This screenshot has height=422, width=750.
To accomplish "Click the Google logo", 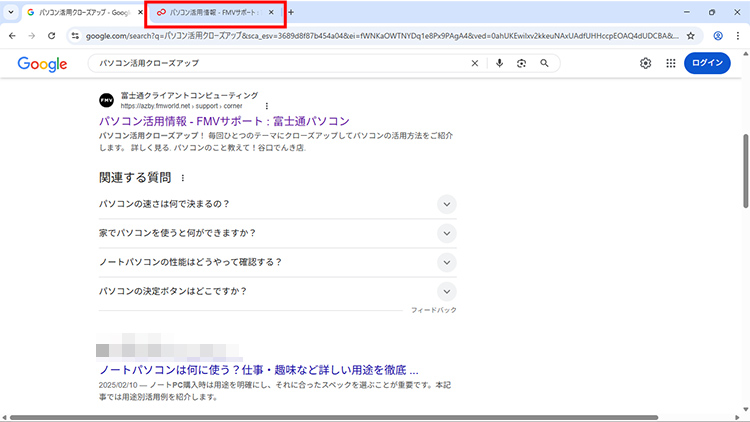I will click(x=42, y=64).
